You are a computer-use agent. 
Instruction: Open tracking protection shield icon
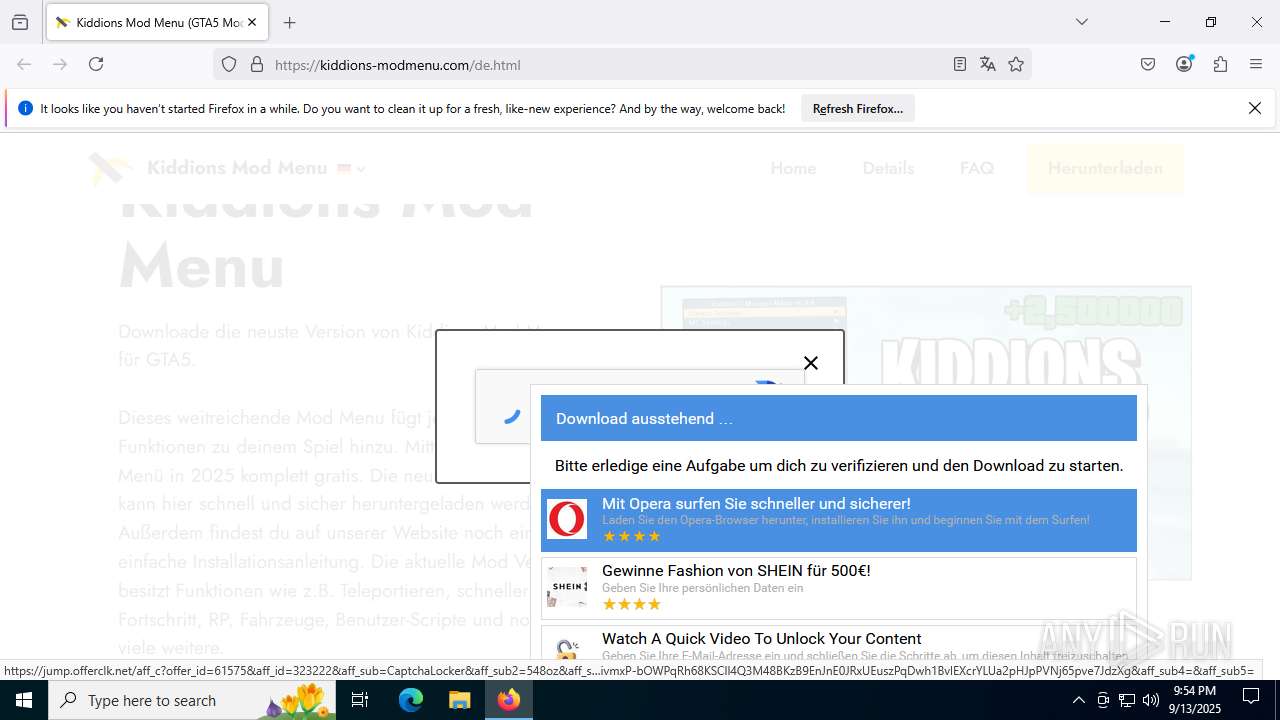[229, 64]
